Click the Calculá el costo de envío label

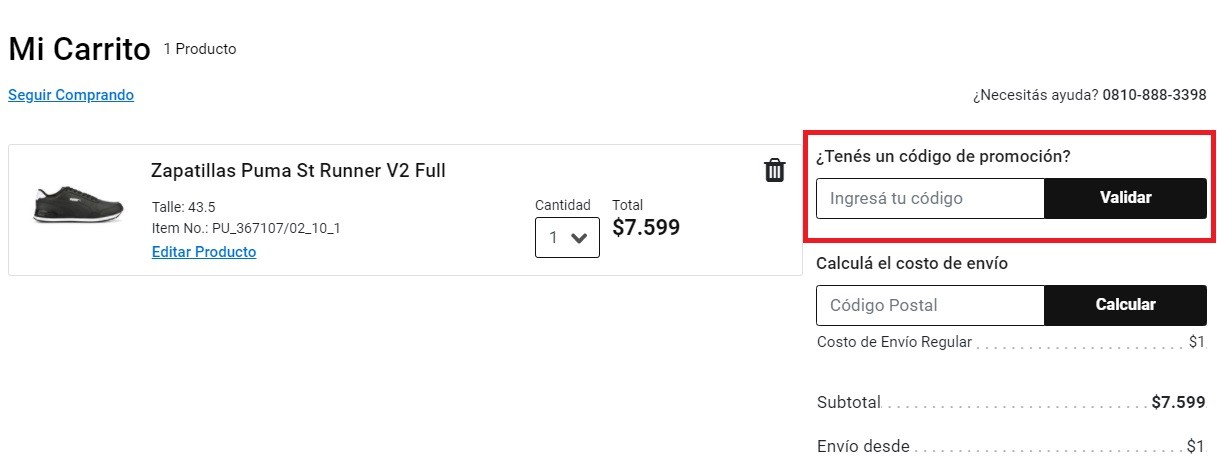pos(912,264)
